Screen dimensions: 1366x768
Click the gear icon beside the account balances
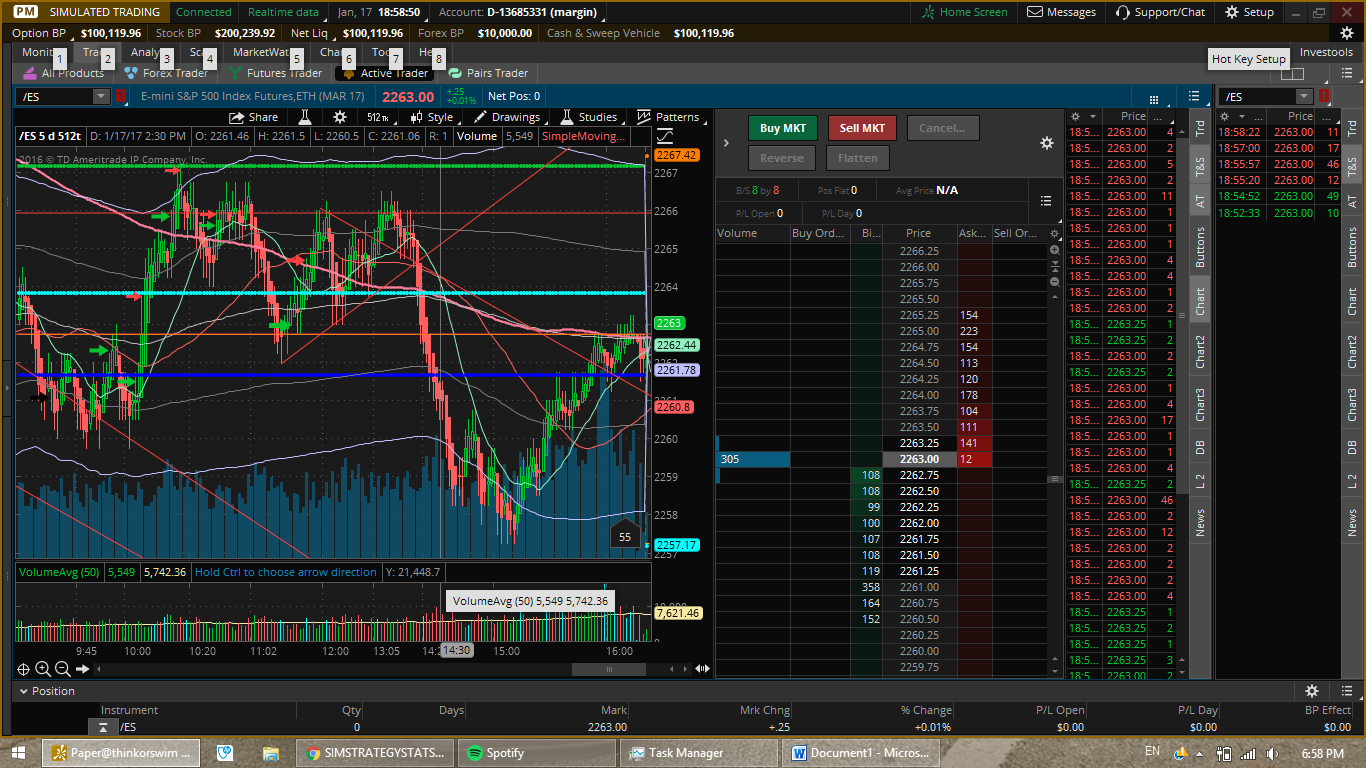(x=1346, y=33)
